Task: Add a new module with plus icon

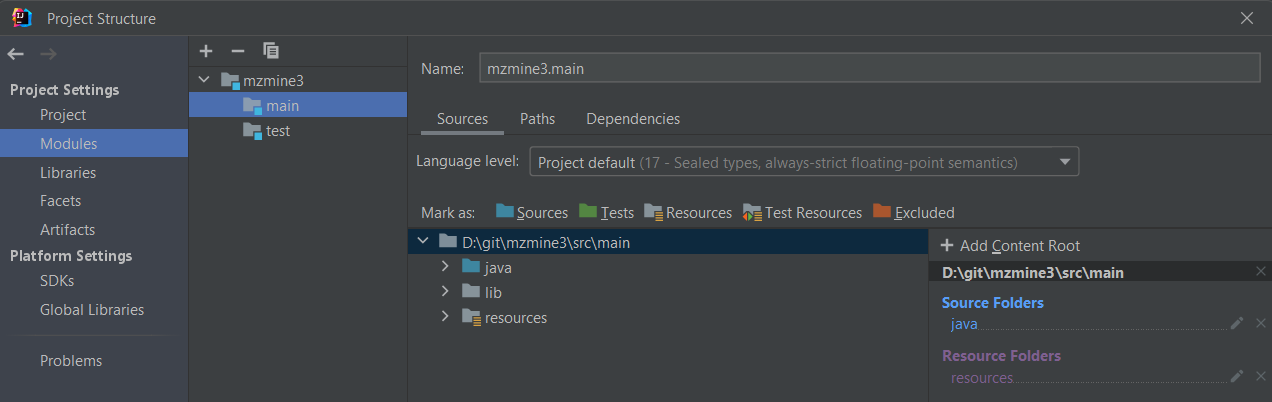Action: pos(206,51)
